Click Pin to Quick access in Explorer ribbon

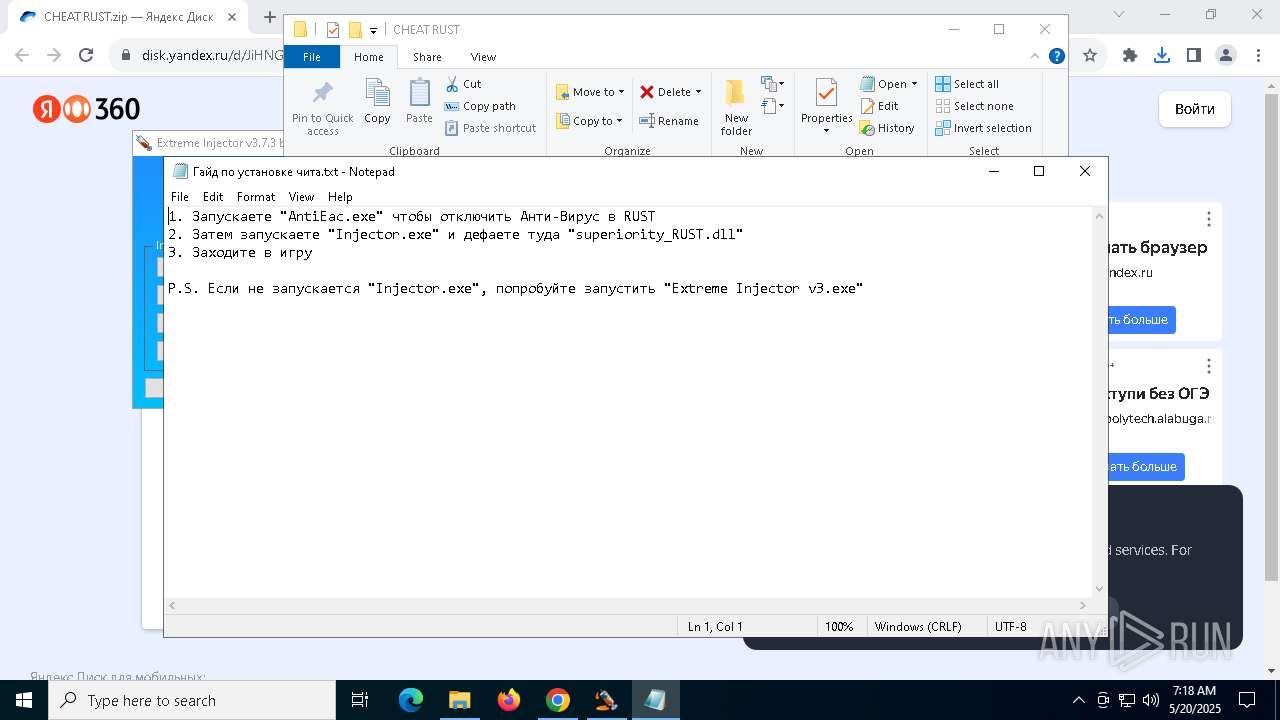pyautogui.click(x=322, y=107)
